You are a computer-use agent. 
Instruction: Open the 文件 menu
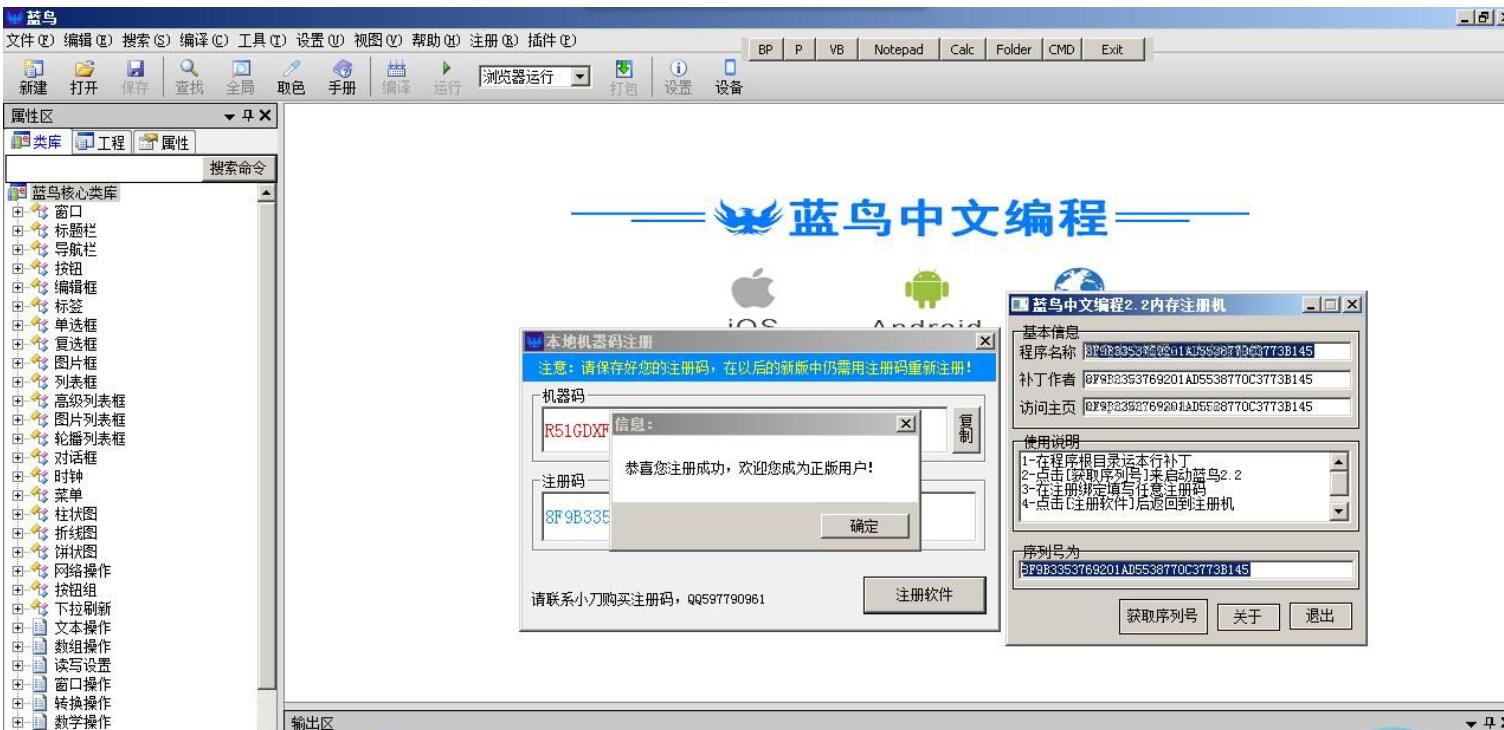pyautogui.click(x=32, y=39)
